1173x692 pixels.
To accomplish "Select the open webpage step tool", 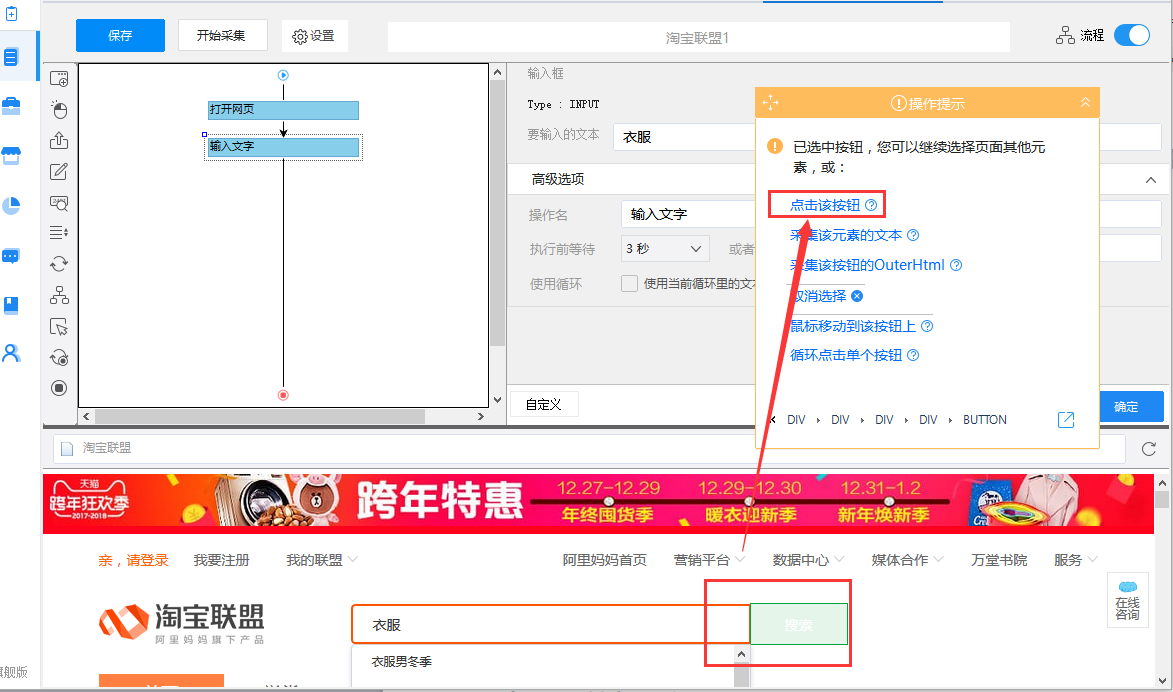I will pyautogui.click(x=59, y=79).
